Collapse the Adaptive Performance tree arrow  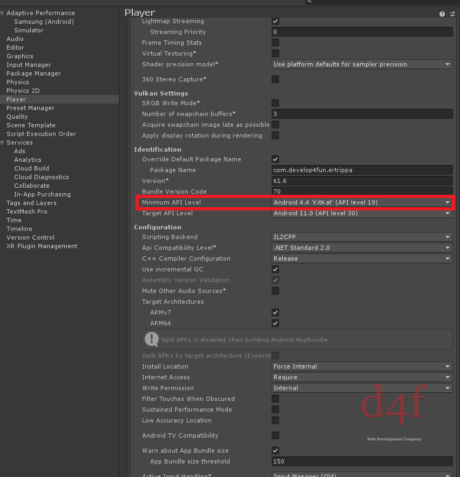pyautogui.click(x=2, y=13)
